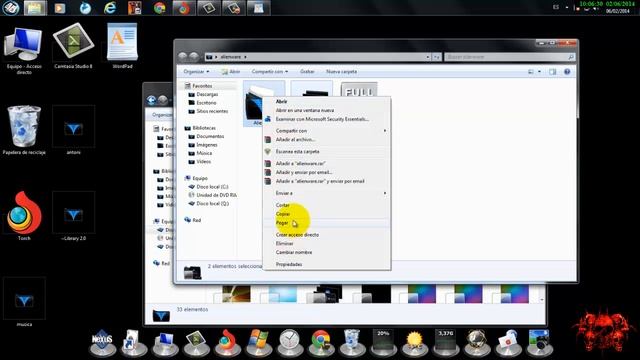Click the Nueva carpeta button

pos(341,72)
